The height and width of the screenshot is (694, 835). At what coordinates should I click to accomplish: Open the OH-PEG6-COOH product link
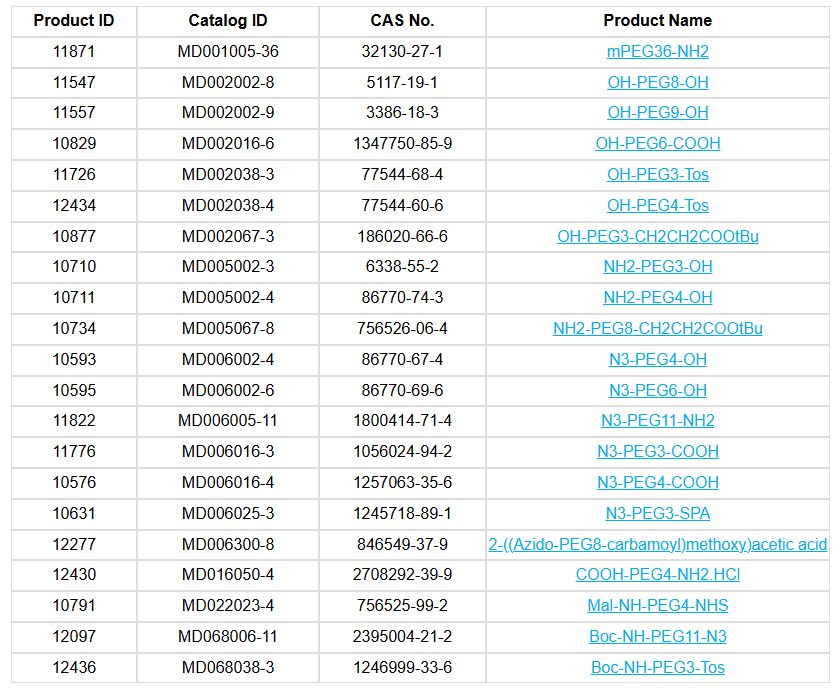coord(658,143)
